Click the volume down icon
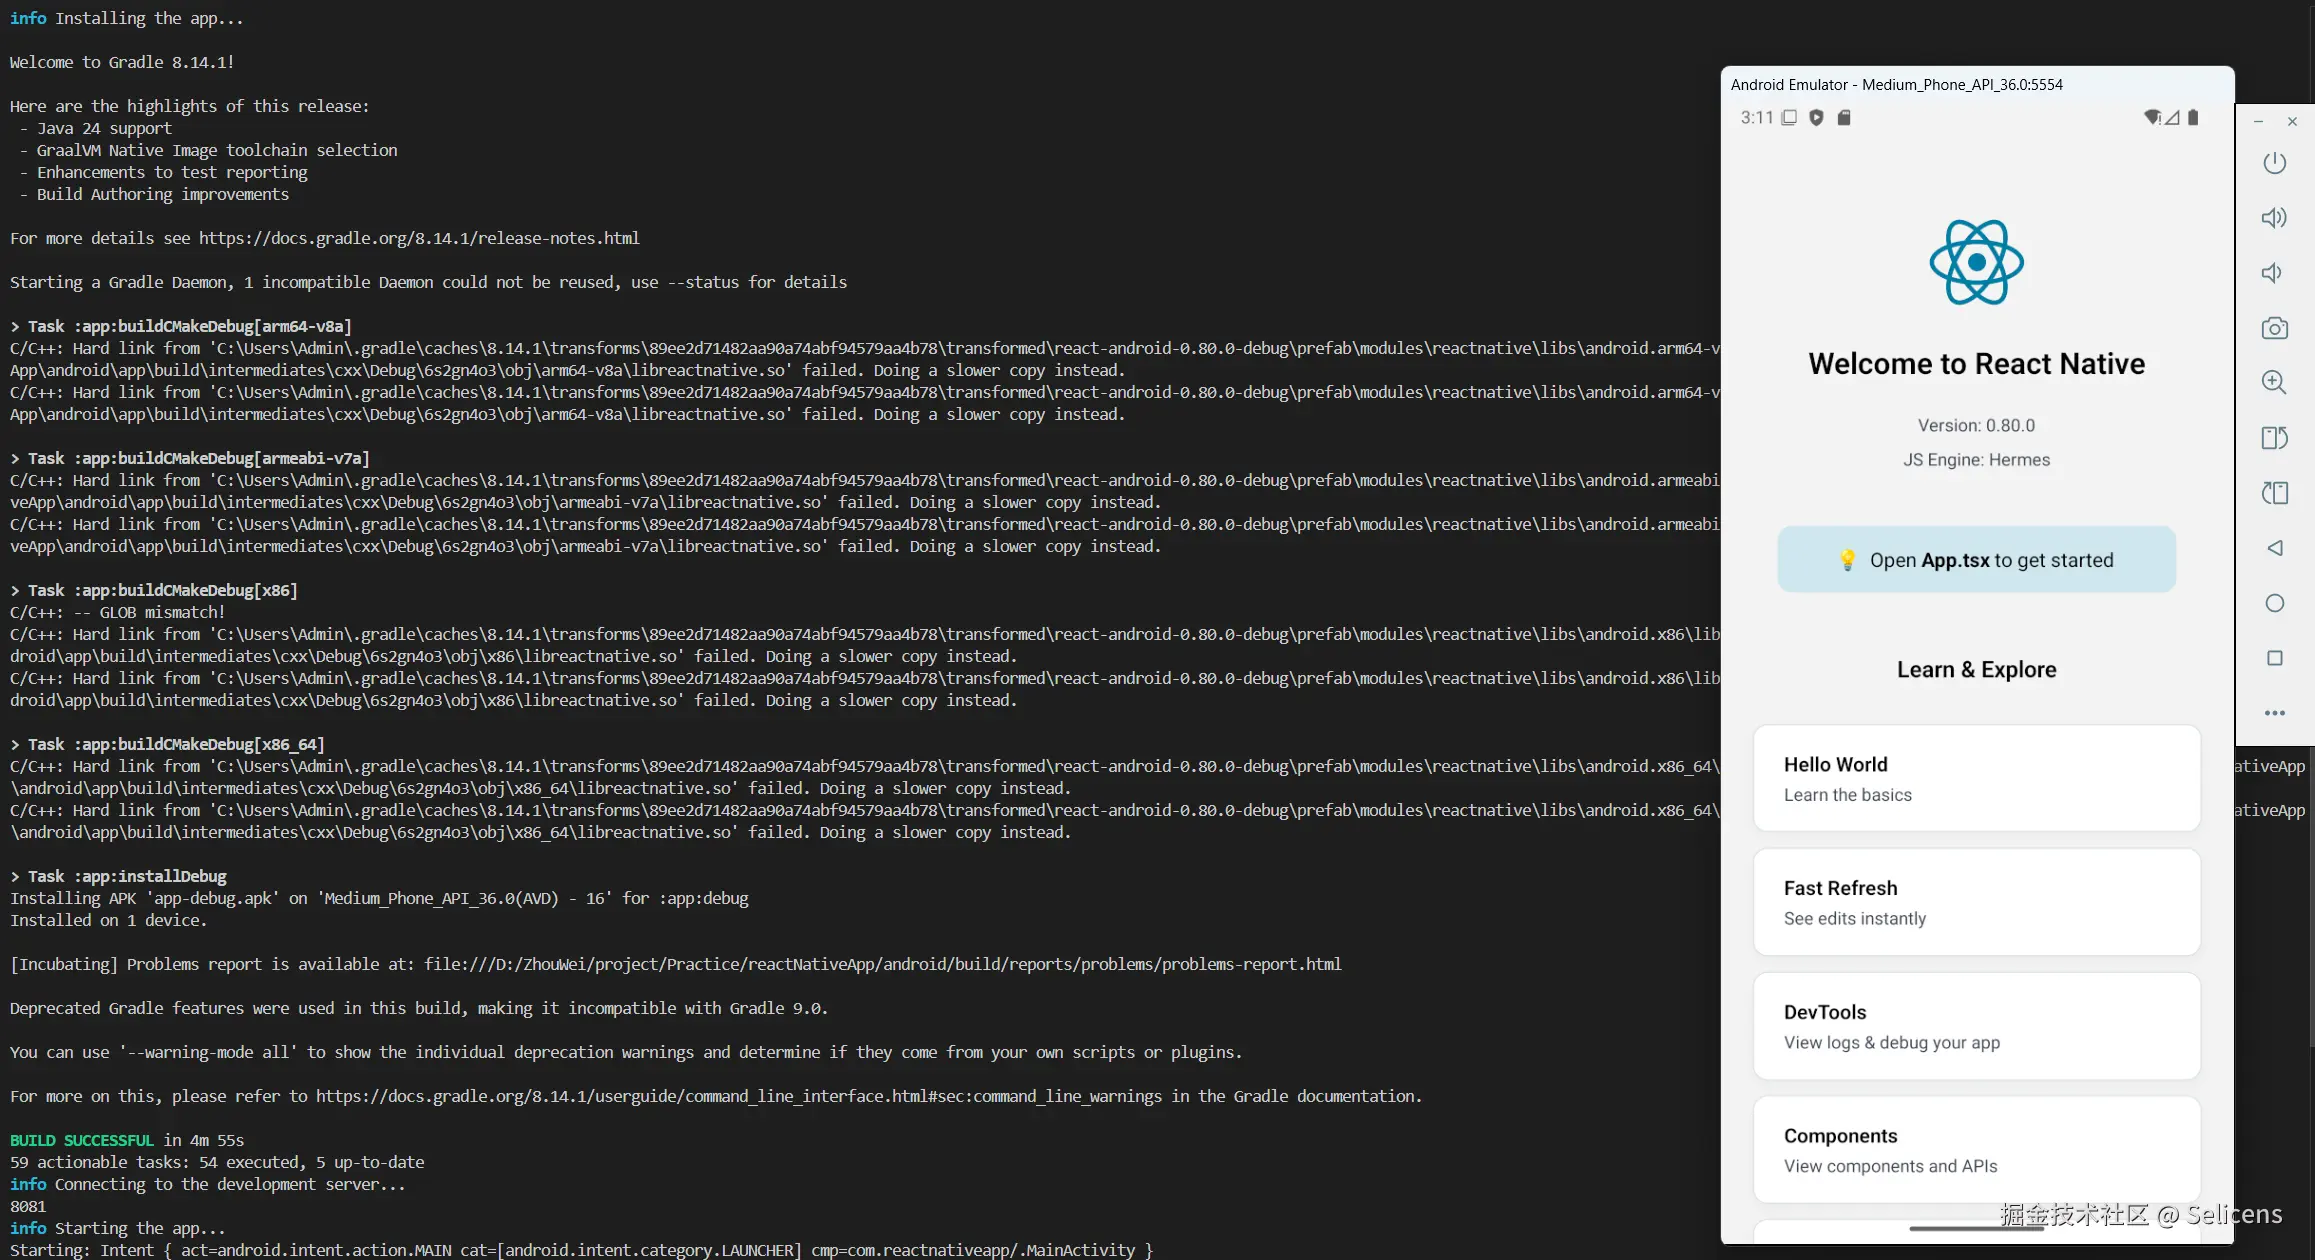The image size is (2315, 1260). tap(2273, 273)
